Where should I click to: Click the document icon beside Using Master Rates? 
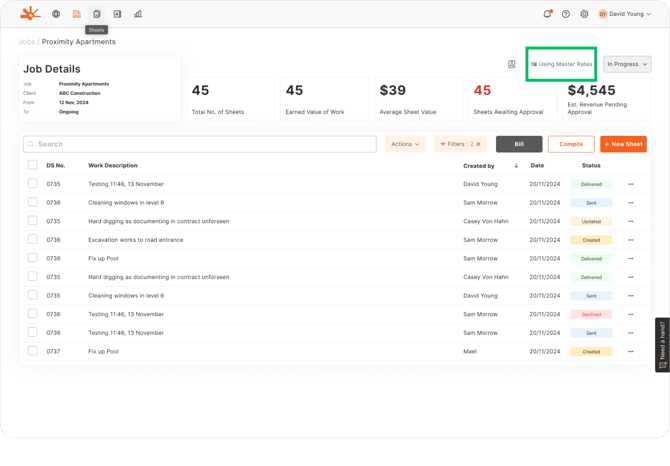click(512, 64)
